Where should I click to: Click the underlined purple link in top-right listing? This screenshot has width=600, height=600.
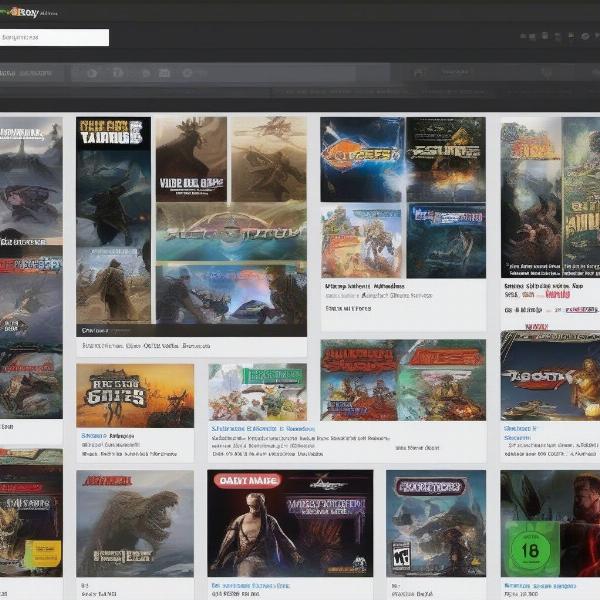(581, 309)
